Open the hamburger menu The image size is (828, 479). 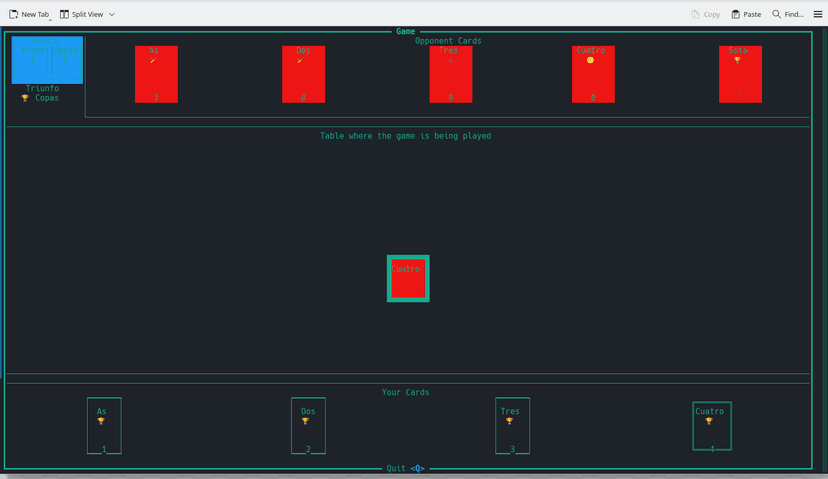click(818, 14)
